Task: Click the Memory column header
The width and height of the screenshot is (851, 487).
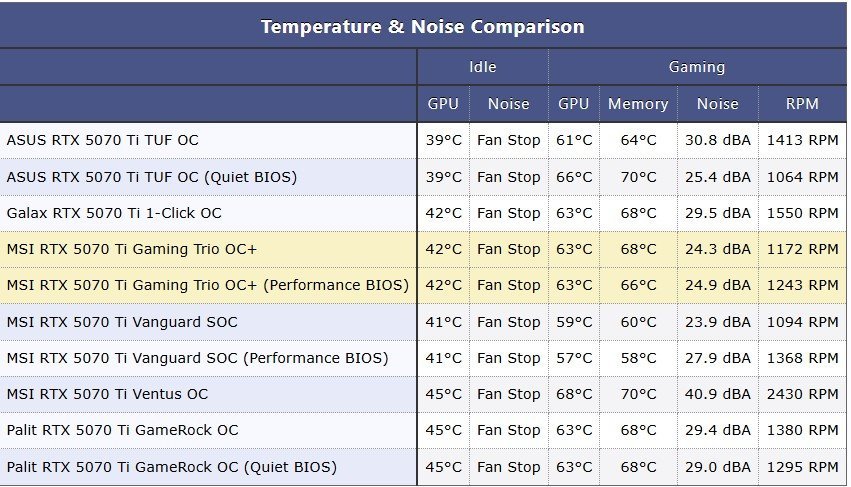Action: point(638,104)
